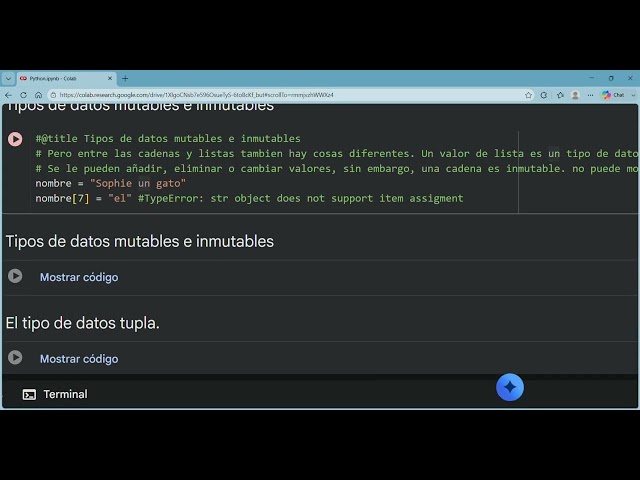Image resolution: width=640 pixels, height=480 pixels.
Task: Click the nombre[7] = "el" code line
Action: tap(249, 198)
